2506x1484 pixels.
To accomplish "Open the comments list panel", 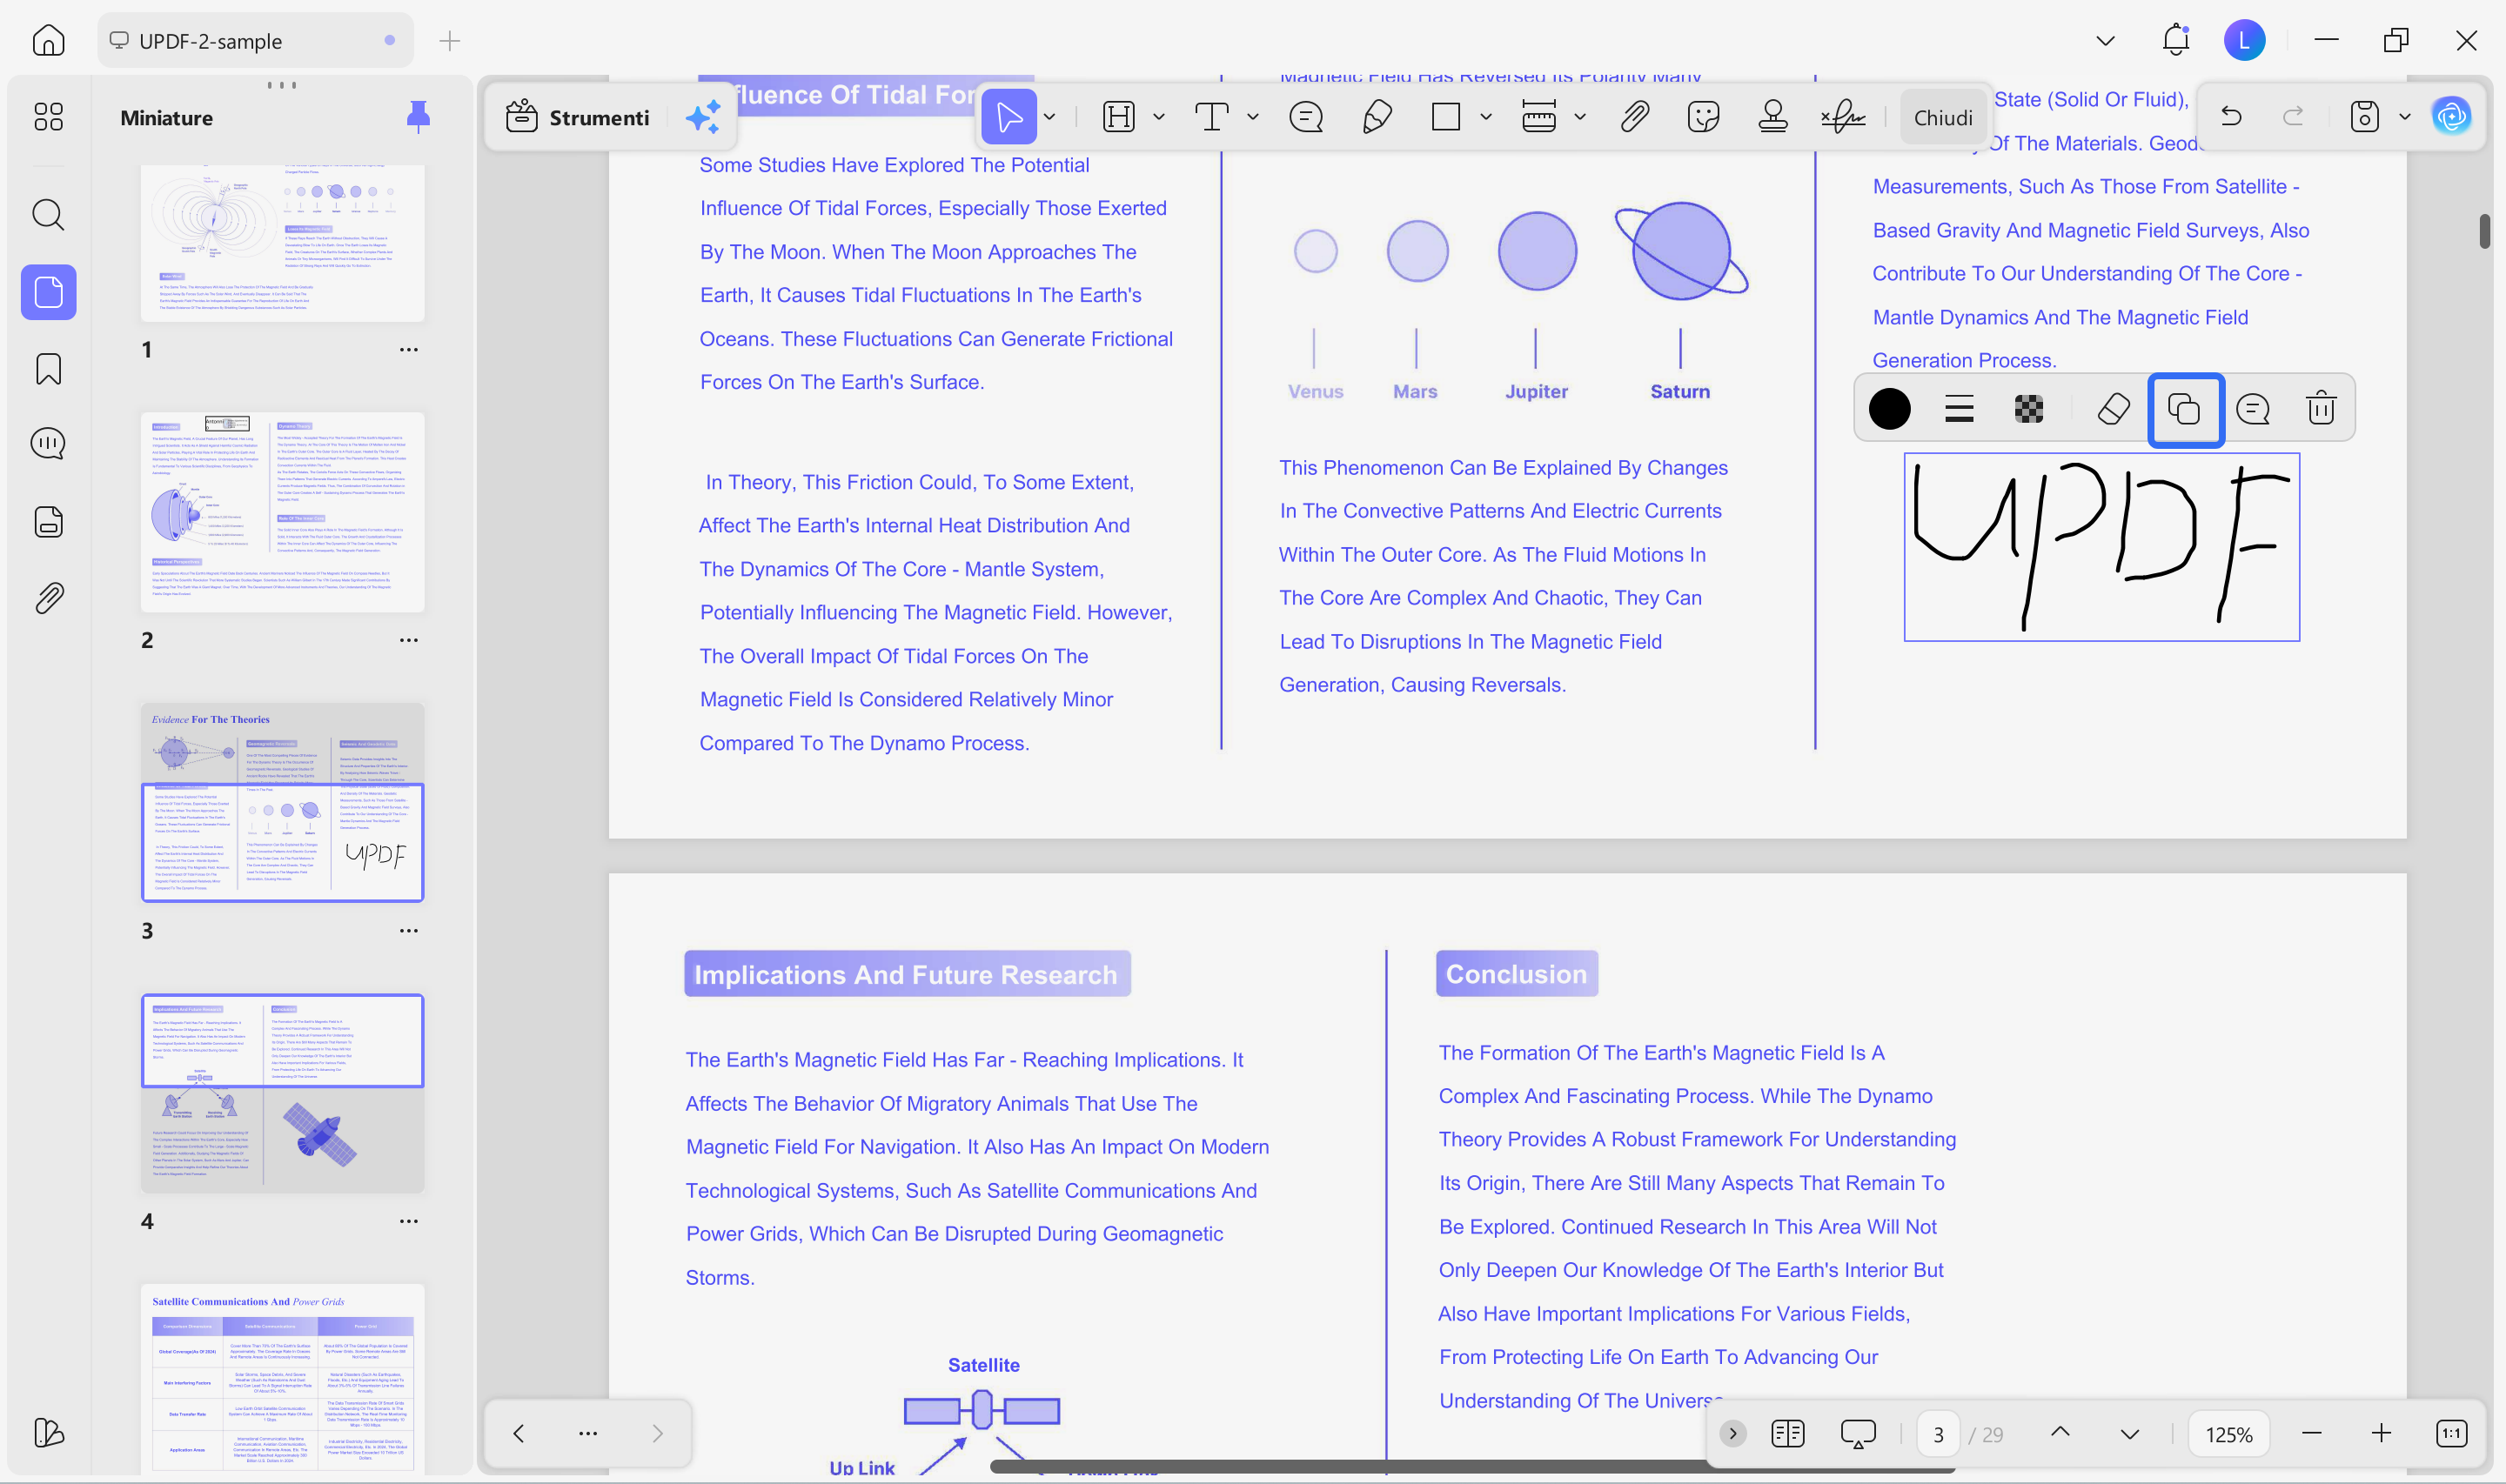I will coord(48,444).
